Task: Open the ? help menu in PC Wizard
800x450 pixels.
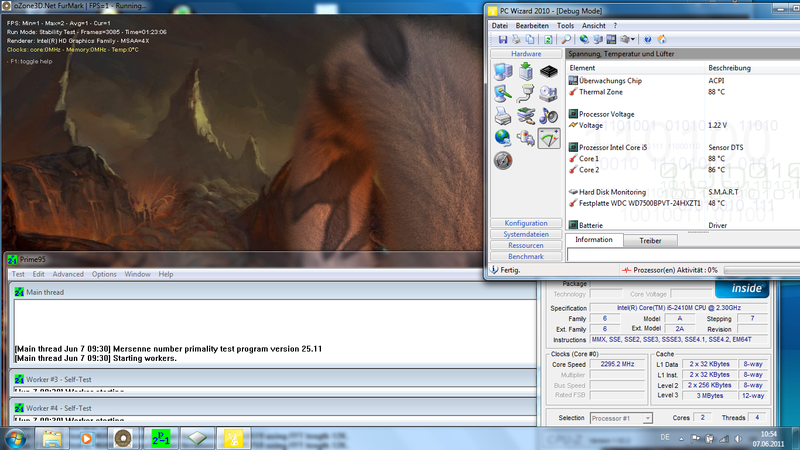Action: click(x=615, y=26)
